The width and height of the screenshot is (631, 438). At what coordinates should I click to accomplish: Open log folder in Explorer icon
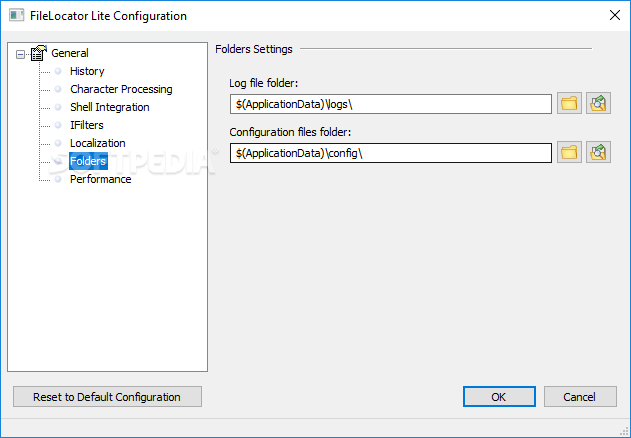[598, 103]
